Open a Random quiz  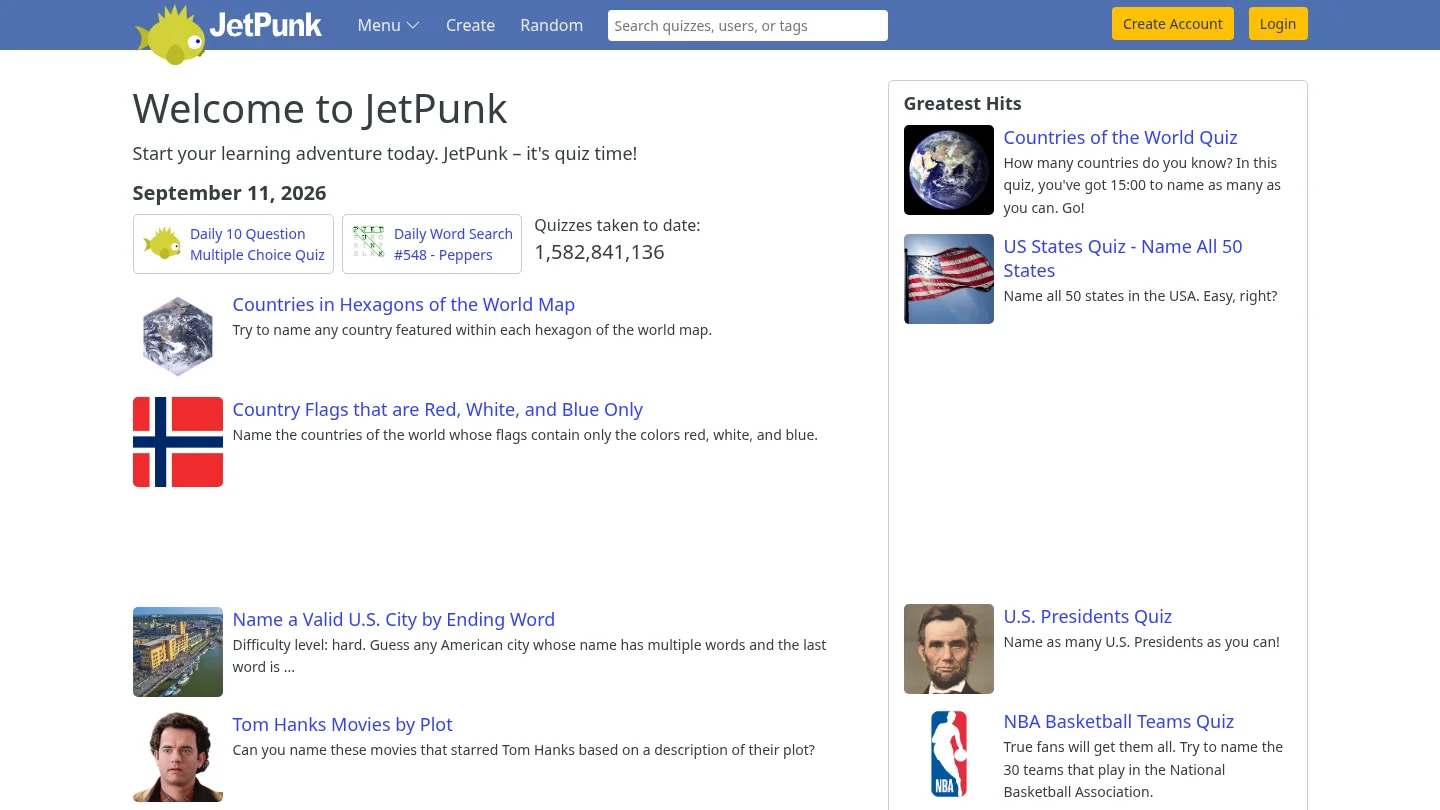551,25
